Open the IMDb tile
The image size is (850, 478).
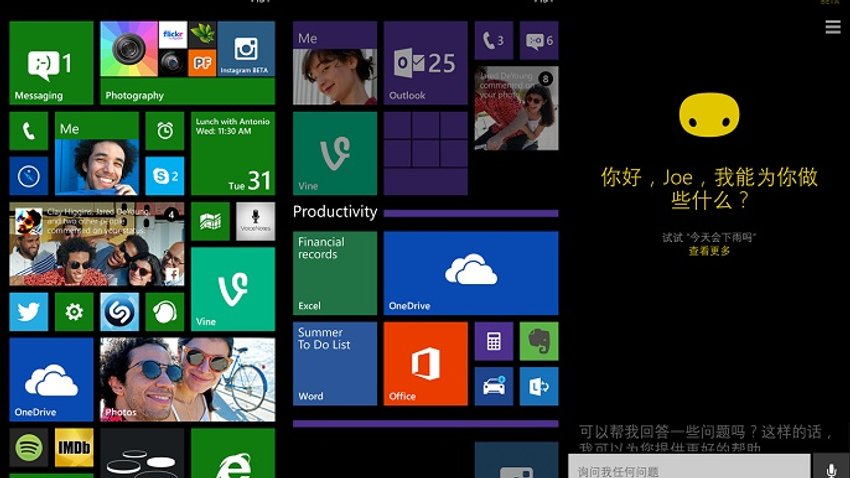(x=74, y=448)
